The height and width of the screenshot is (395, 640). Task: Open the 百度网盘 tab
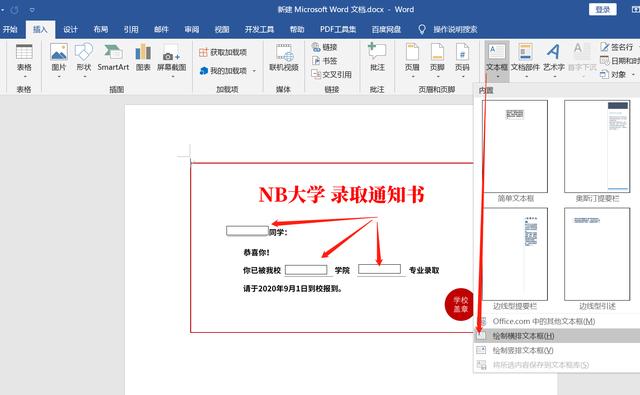(x=386, y=29)
